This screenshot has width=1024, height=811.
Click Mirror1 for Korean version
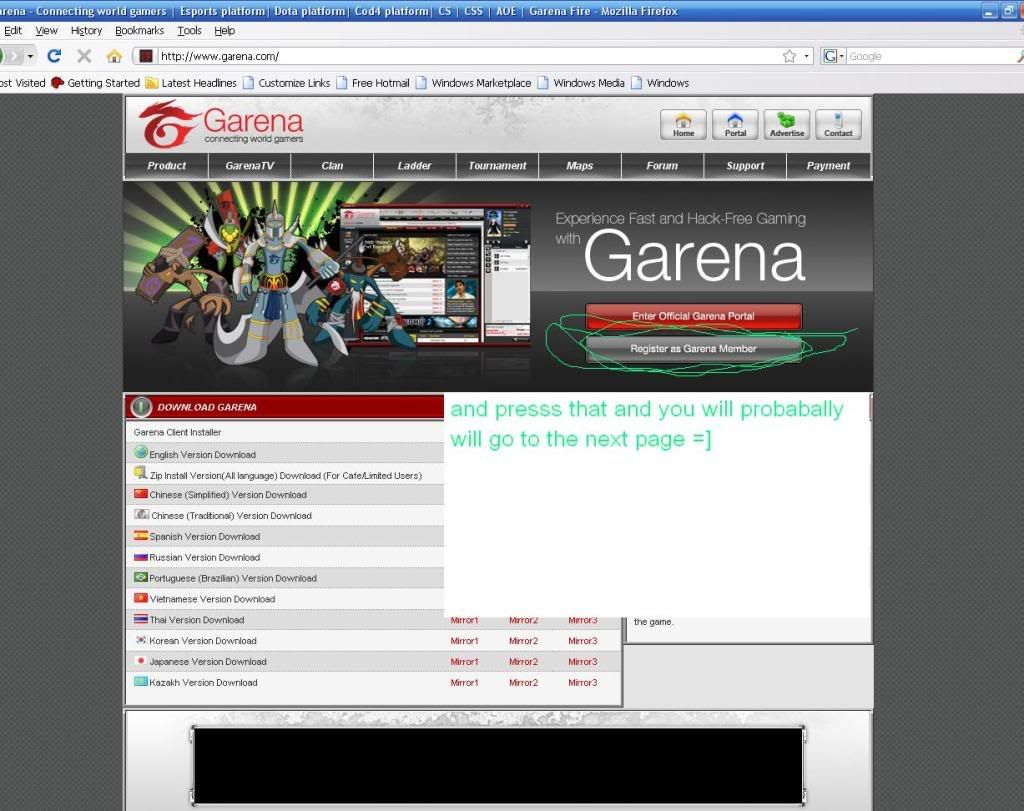point(464,641)
